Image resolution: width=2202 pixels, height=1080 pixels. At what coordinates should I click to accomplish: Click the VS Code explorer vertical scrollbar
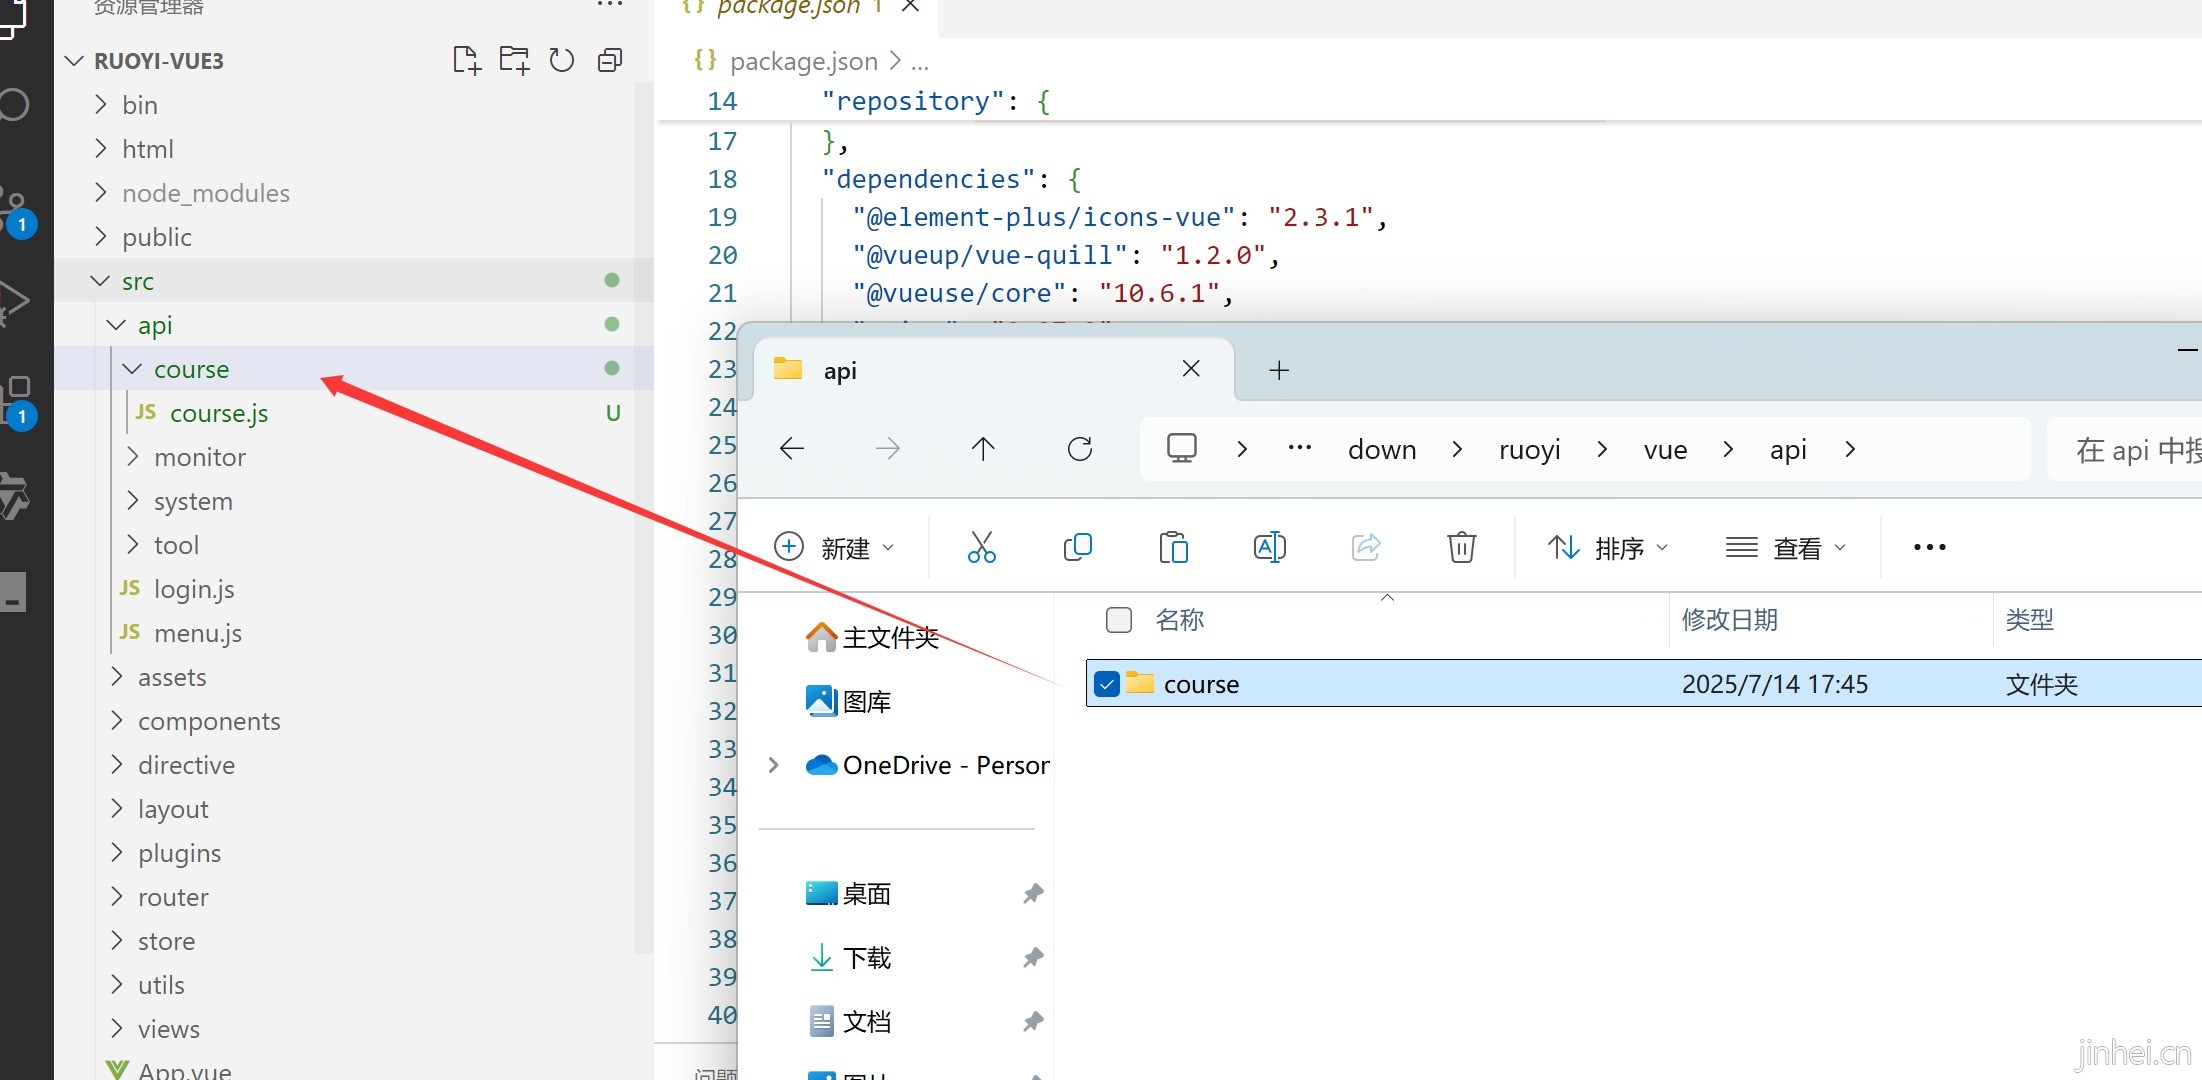[643, 520]
